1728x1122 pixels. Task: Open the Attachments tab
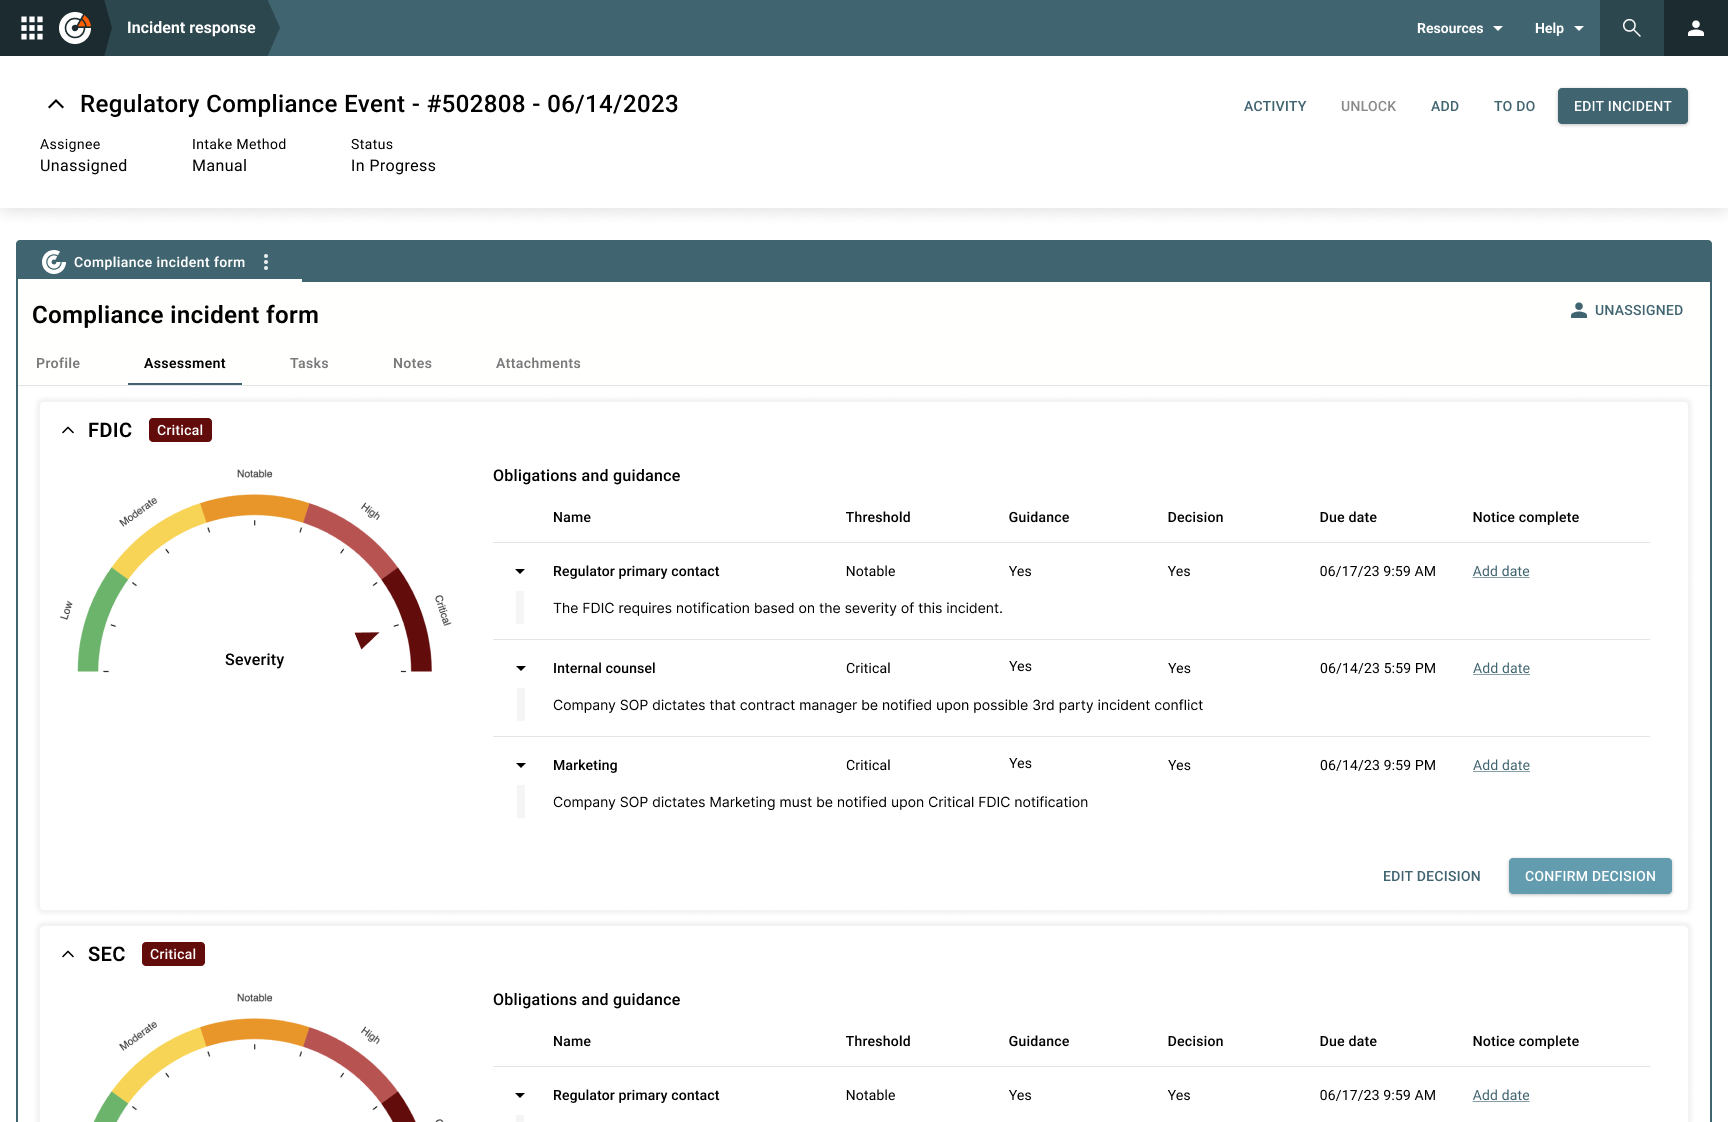coord(538,363)
